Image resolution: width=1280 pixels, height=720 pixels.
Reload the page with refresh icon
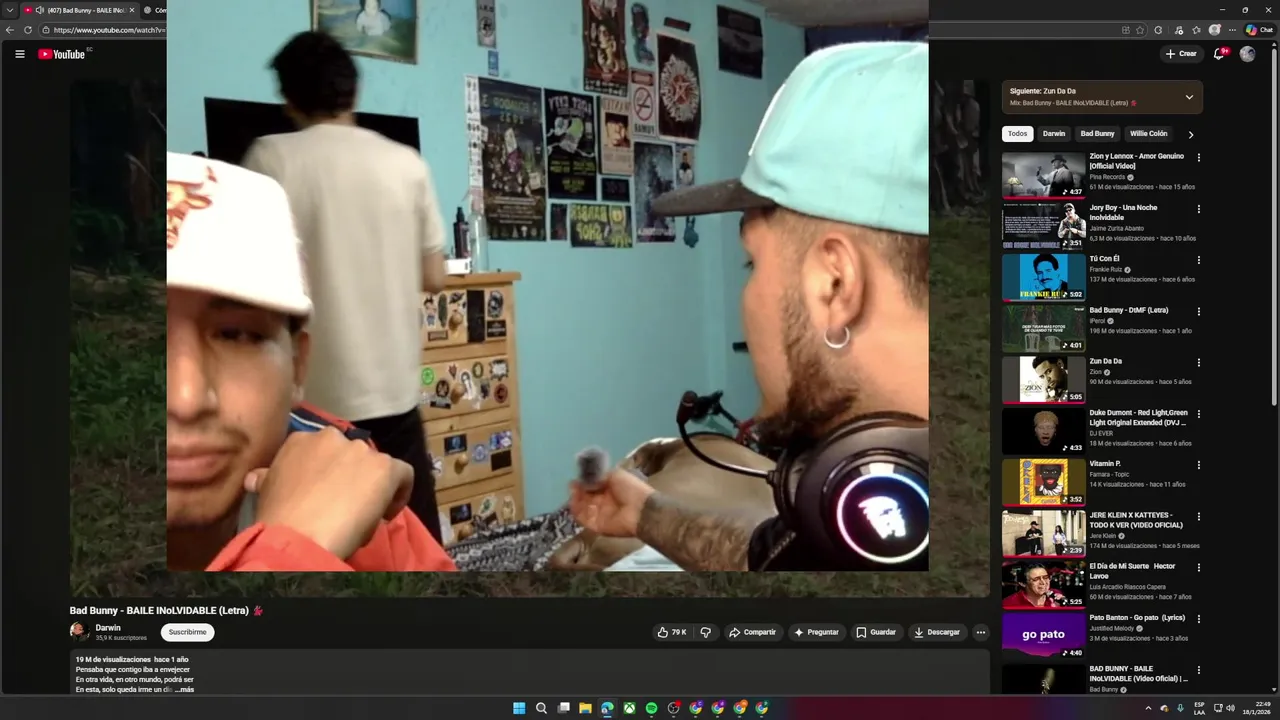click(28, 30)
